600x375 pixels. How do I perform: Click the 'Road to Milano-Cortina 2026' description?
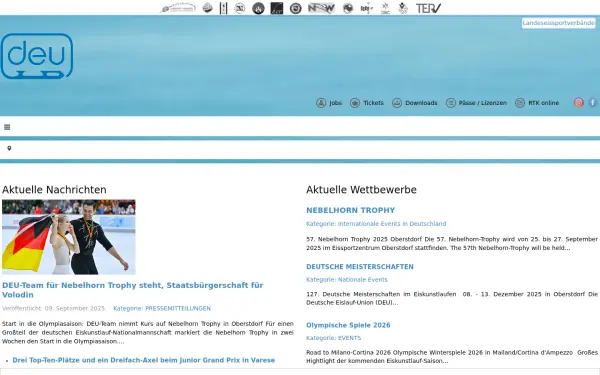(x=452, y=356)
